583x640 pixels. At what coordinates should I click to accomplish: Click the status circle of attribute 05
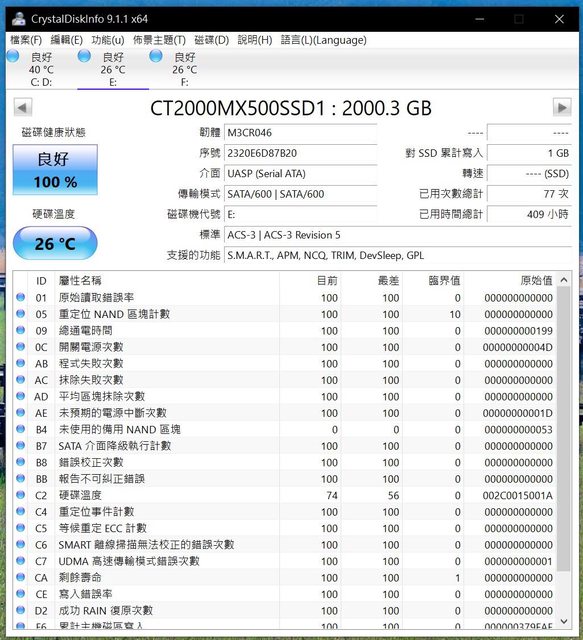[x=20, y=313]
